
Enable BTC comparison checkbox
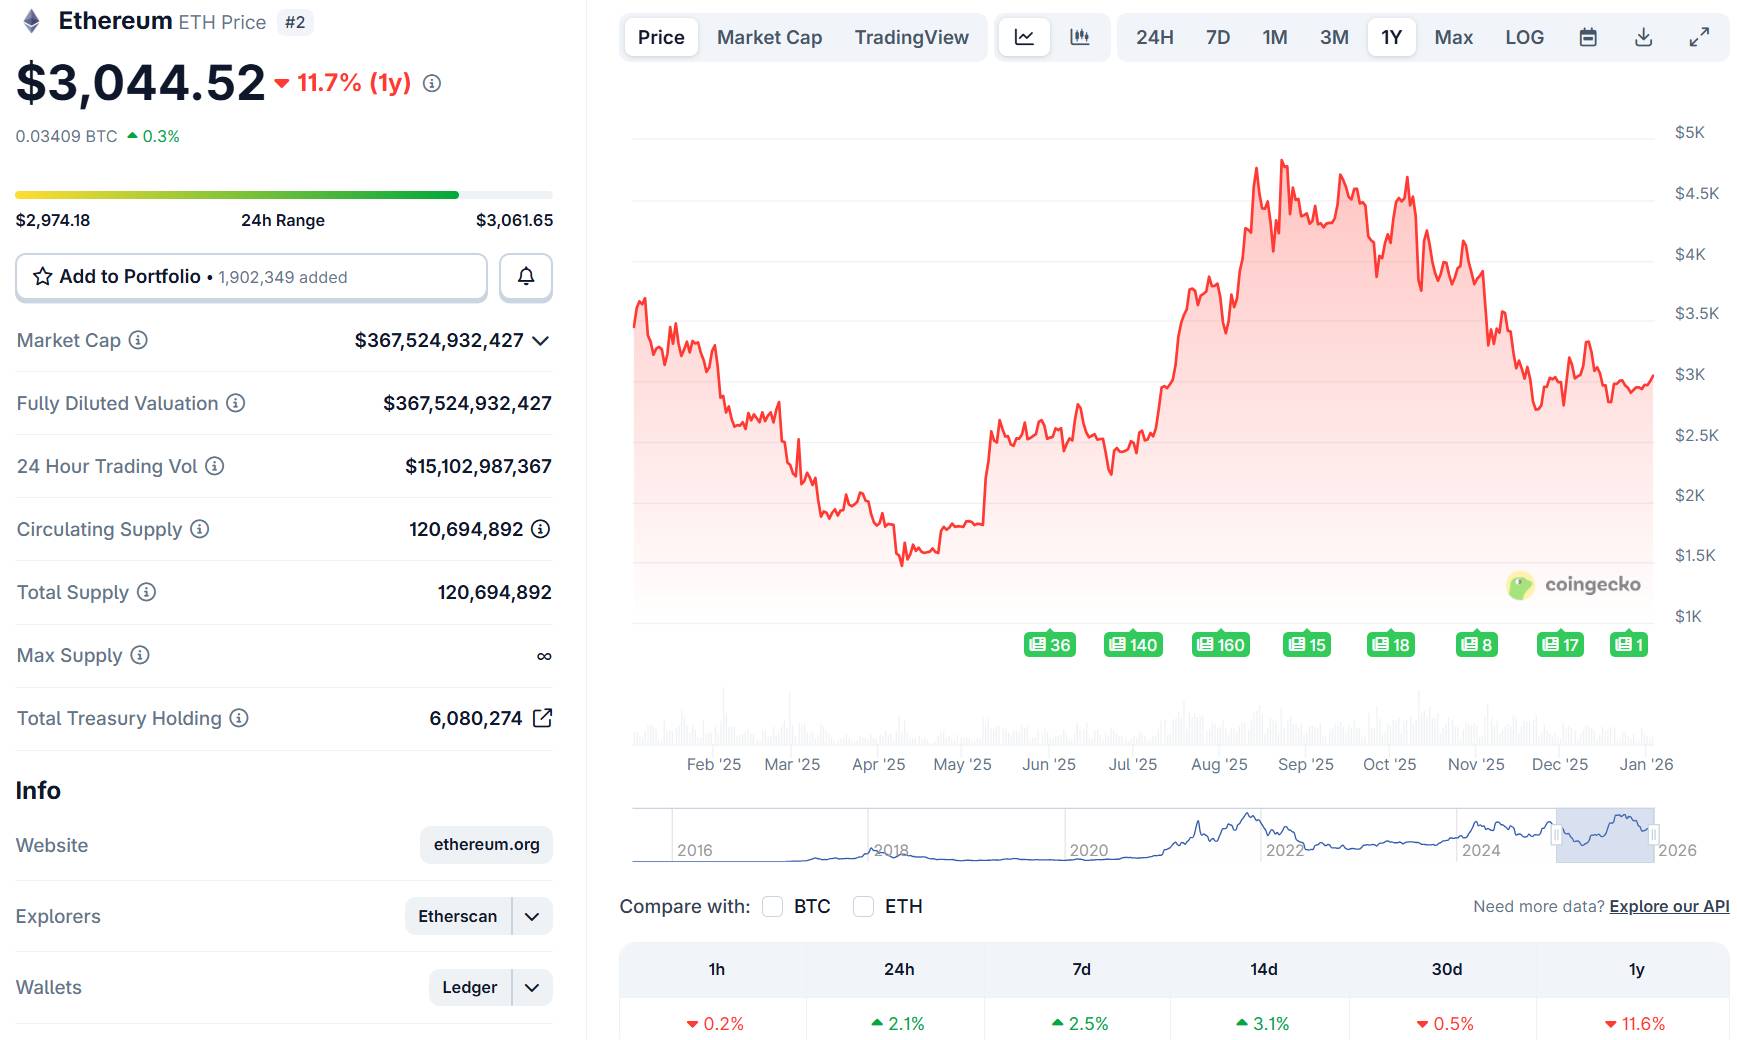coord(772,906)
